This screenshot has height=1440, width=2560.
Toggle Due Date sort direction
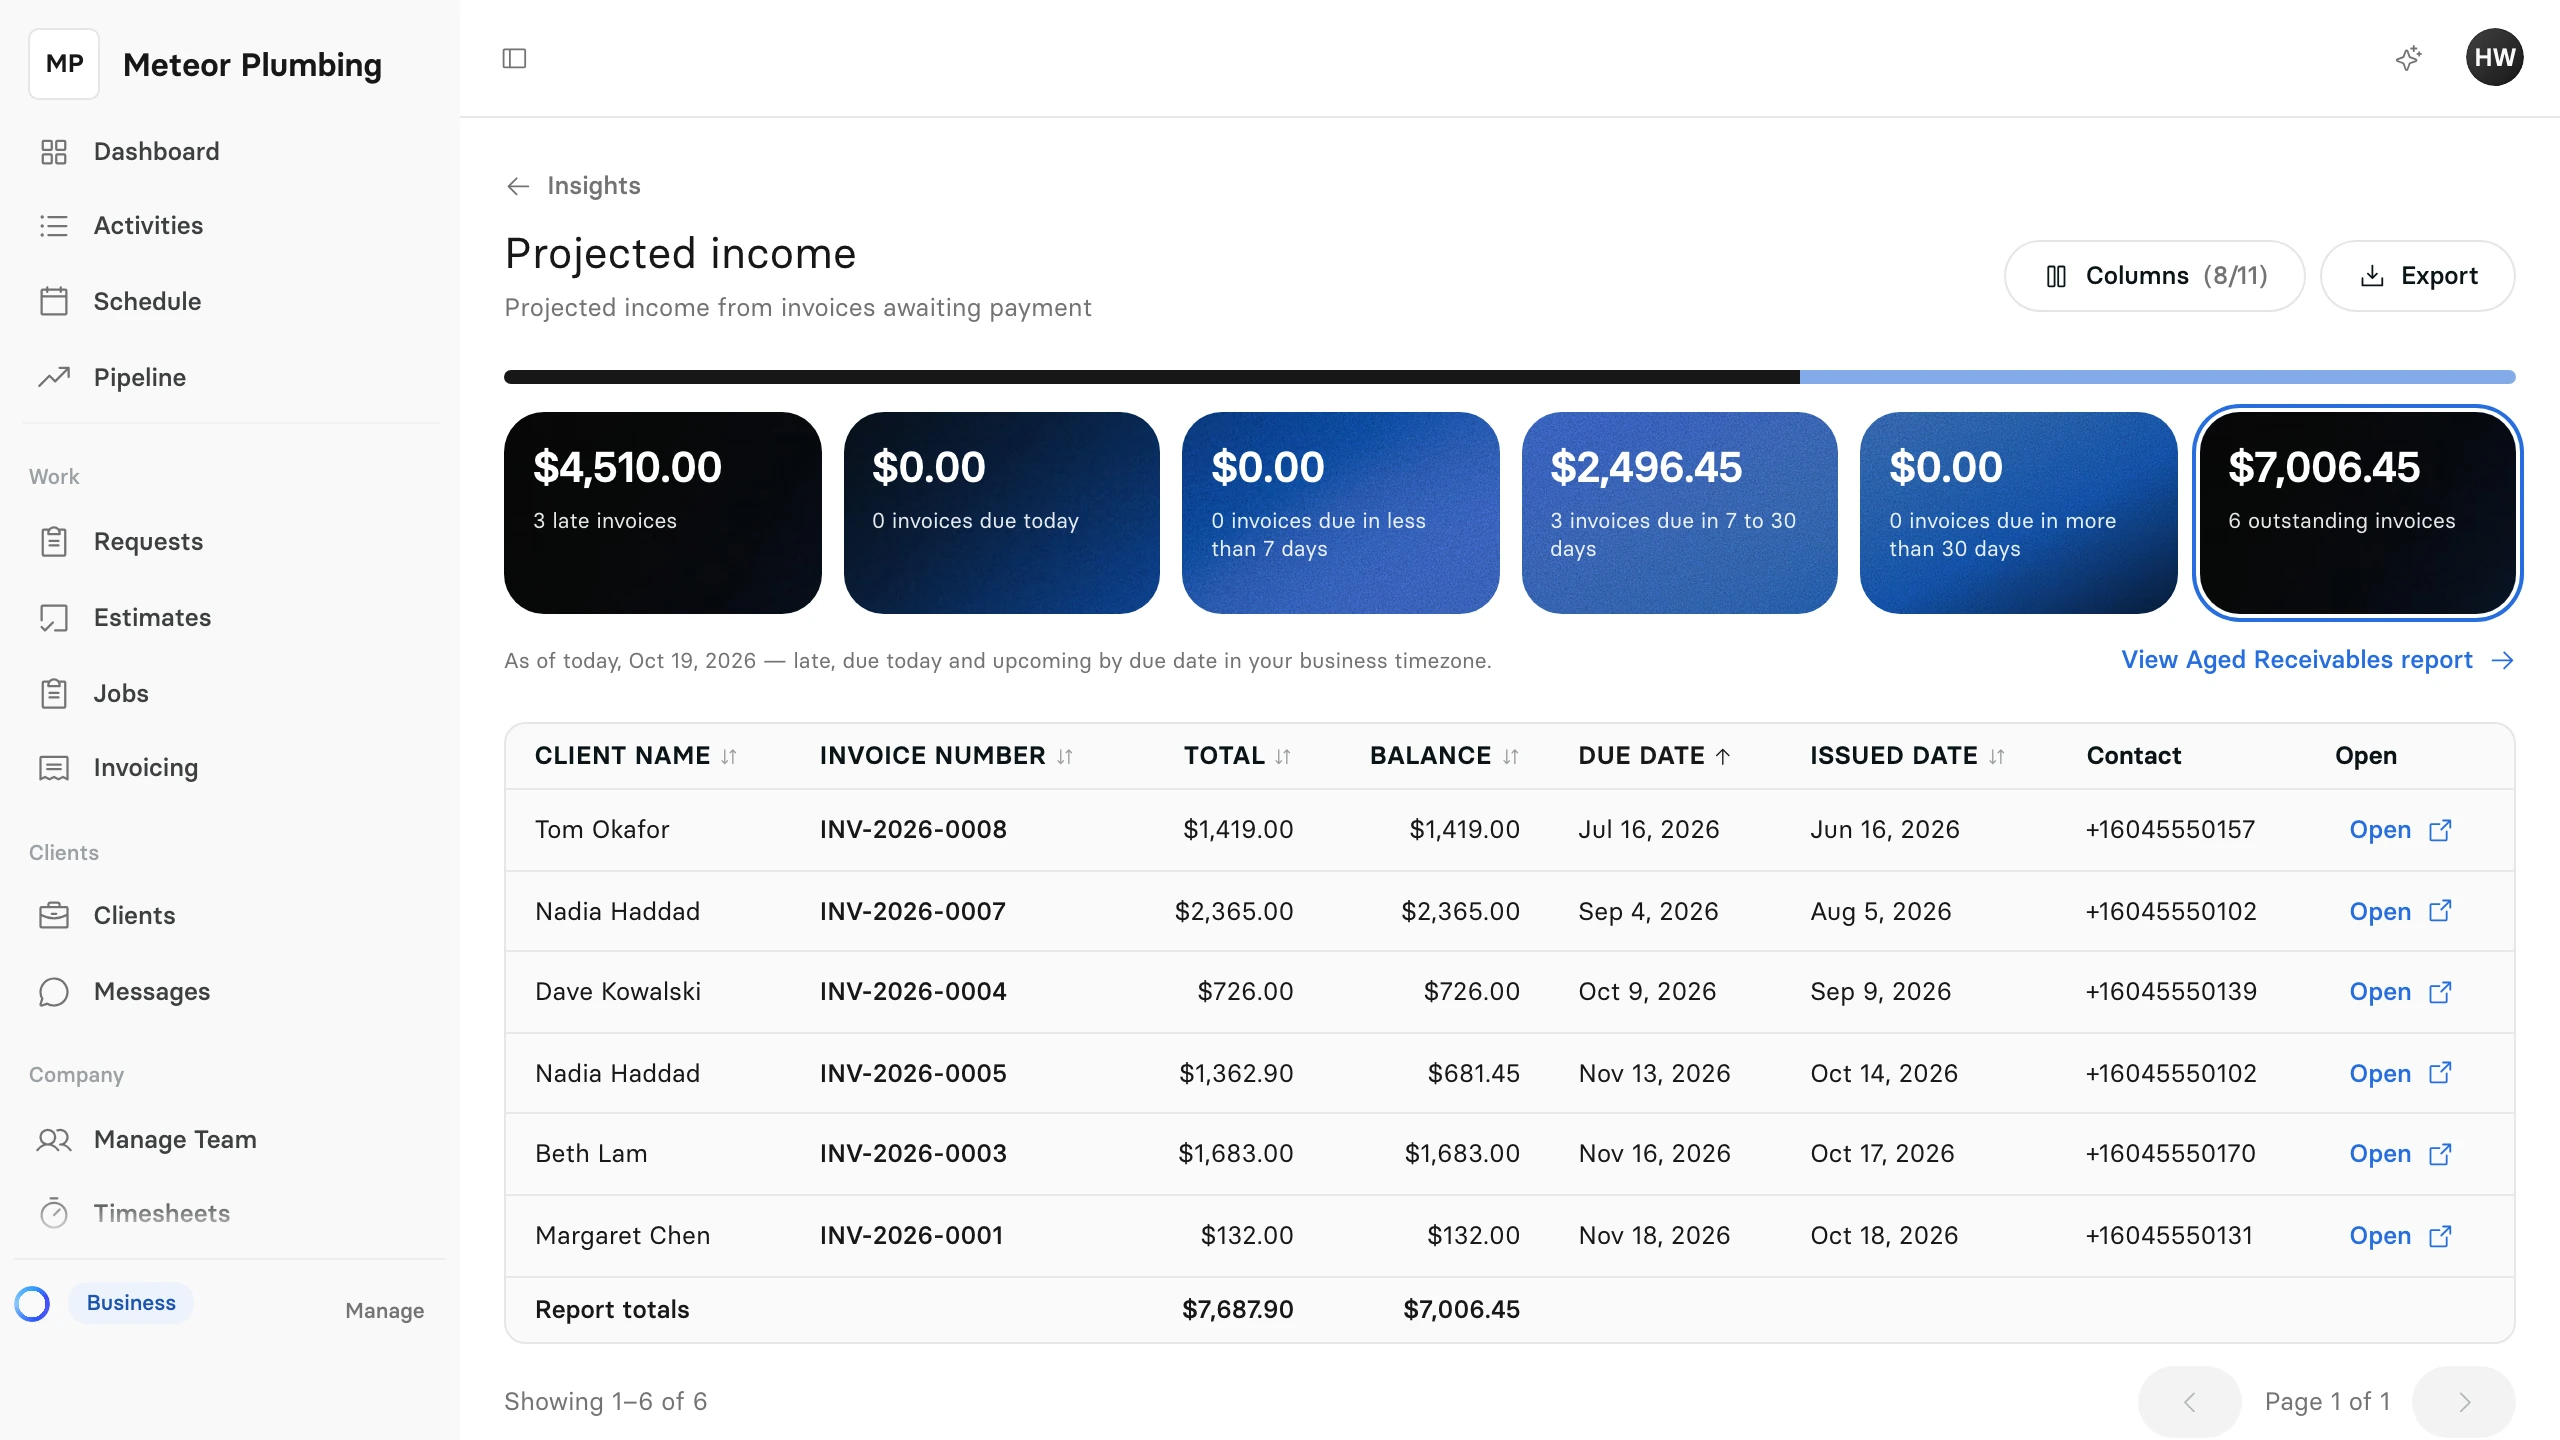1654,756
